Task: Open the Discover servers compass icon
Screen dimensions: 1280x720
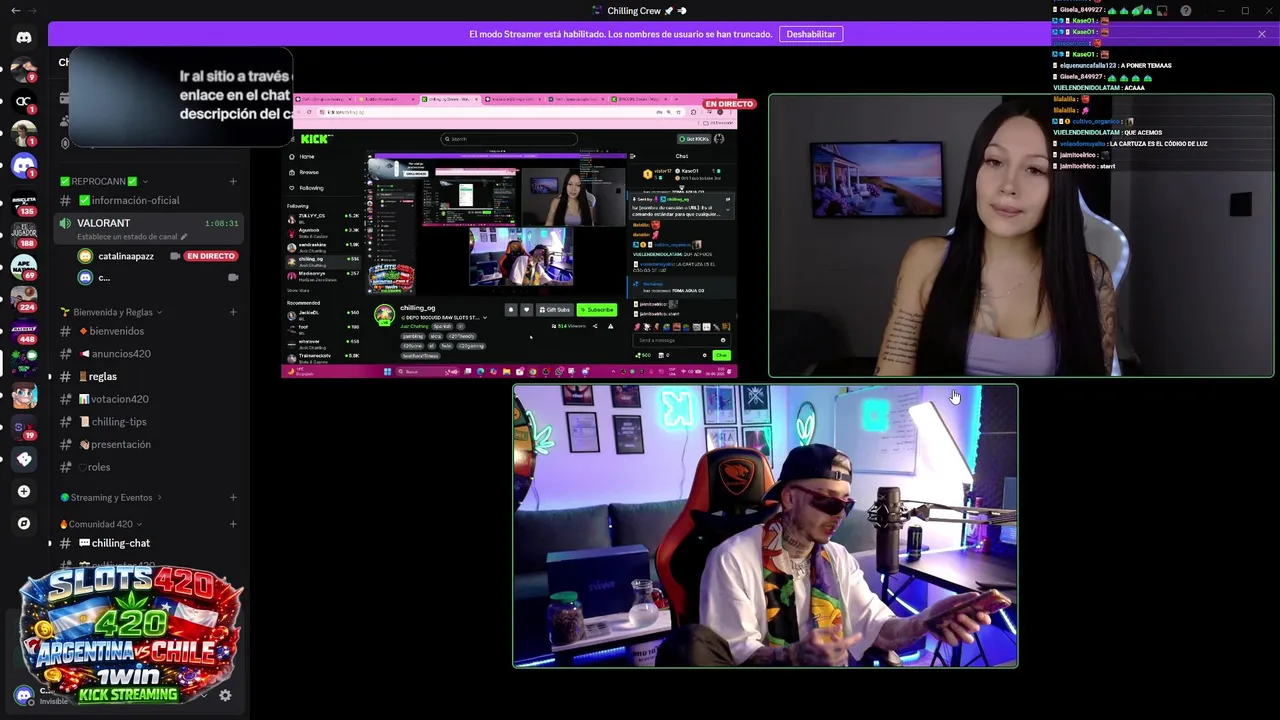Action: point(24,523)
